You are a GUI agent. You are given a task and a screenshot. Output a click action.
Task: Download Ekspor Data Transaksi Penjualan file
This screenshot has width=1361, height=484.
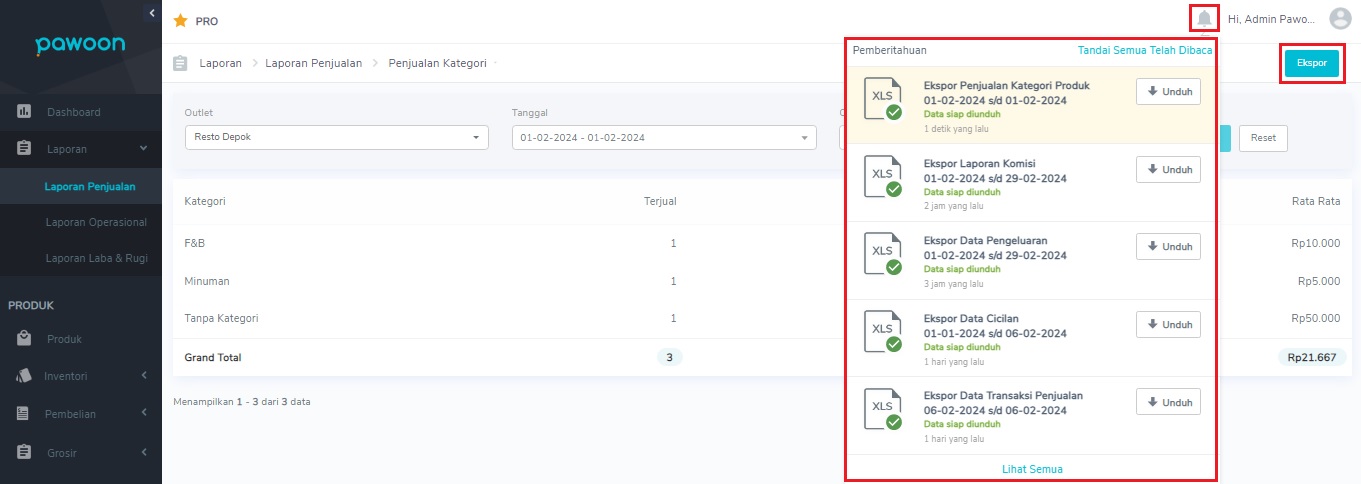click(1168, 402)
